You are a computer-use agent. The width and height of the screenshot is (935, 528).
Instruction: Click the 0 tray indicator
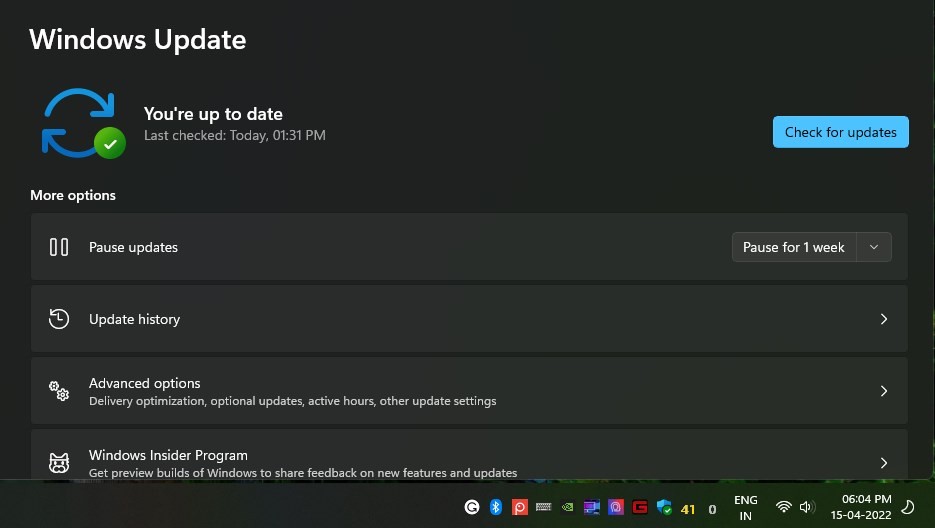tap(712, 509)
